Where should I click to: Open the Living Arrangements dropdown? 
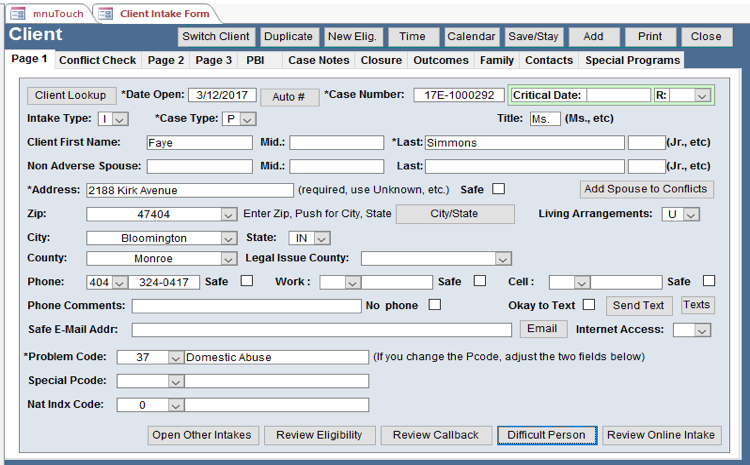[691, 214]
